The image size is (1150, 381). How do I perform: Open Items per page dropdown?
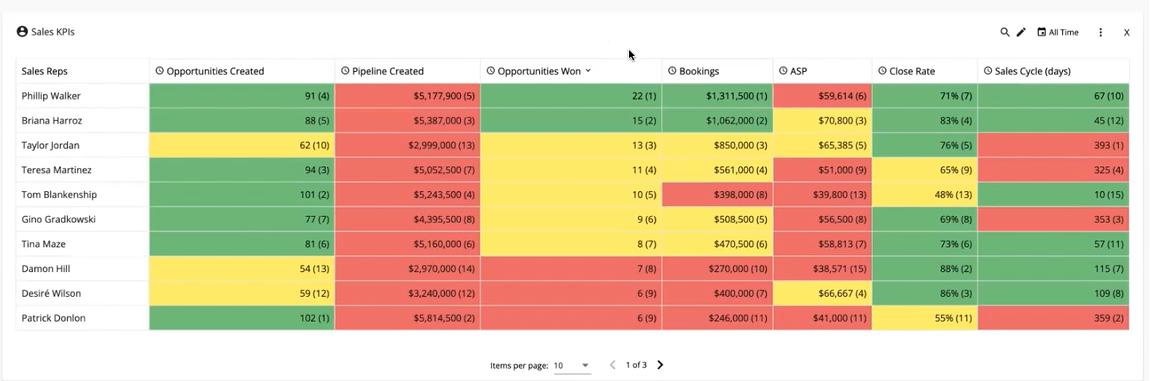tap(572, 366)
